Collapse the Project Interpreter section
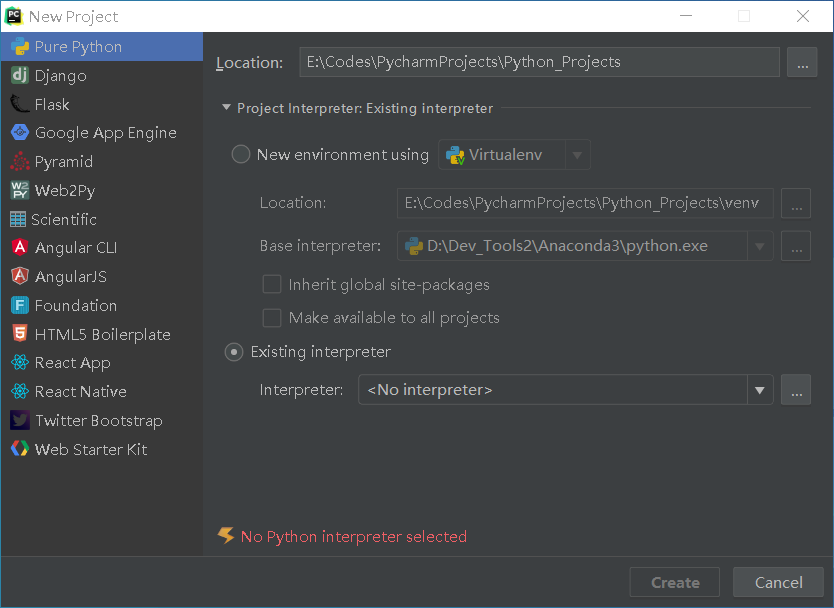The height and width of the screenshot is (608, 834). point(226,107)
